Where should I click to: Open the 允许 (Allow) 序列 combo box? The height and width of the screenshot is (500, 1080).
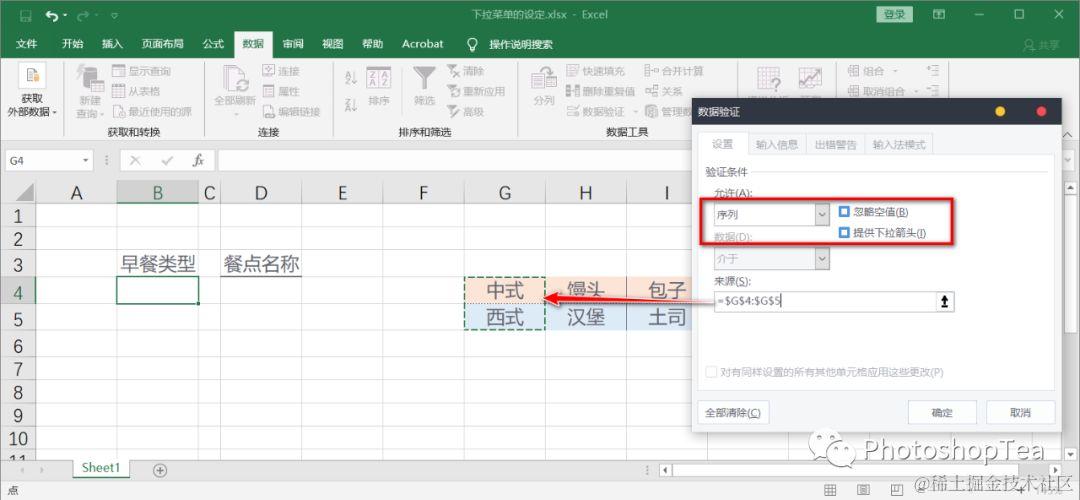pos(771,215)
